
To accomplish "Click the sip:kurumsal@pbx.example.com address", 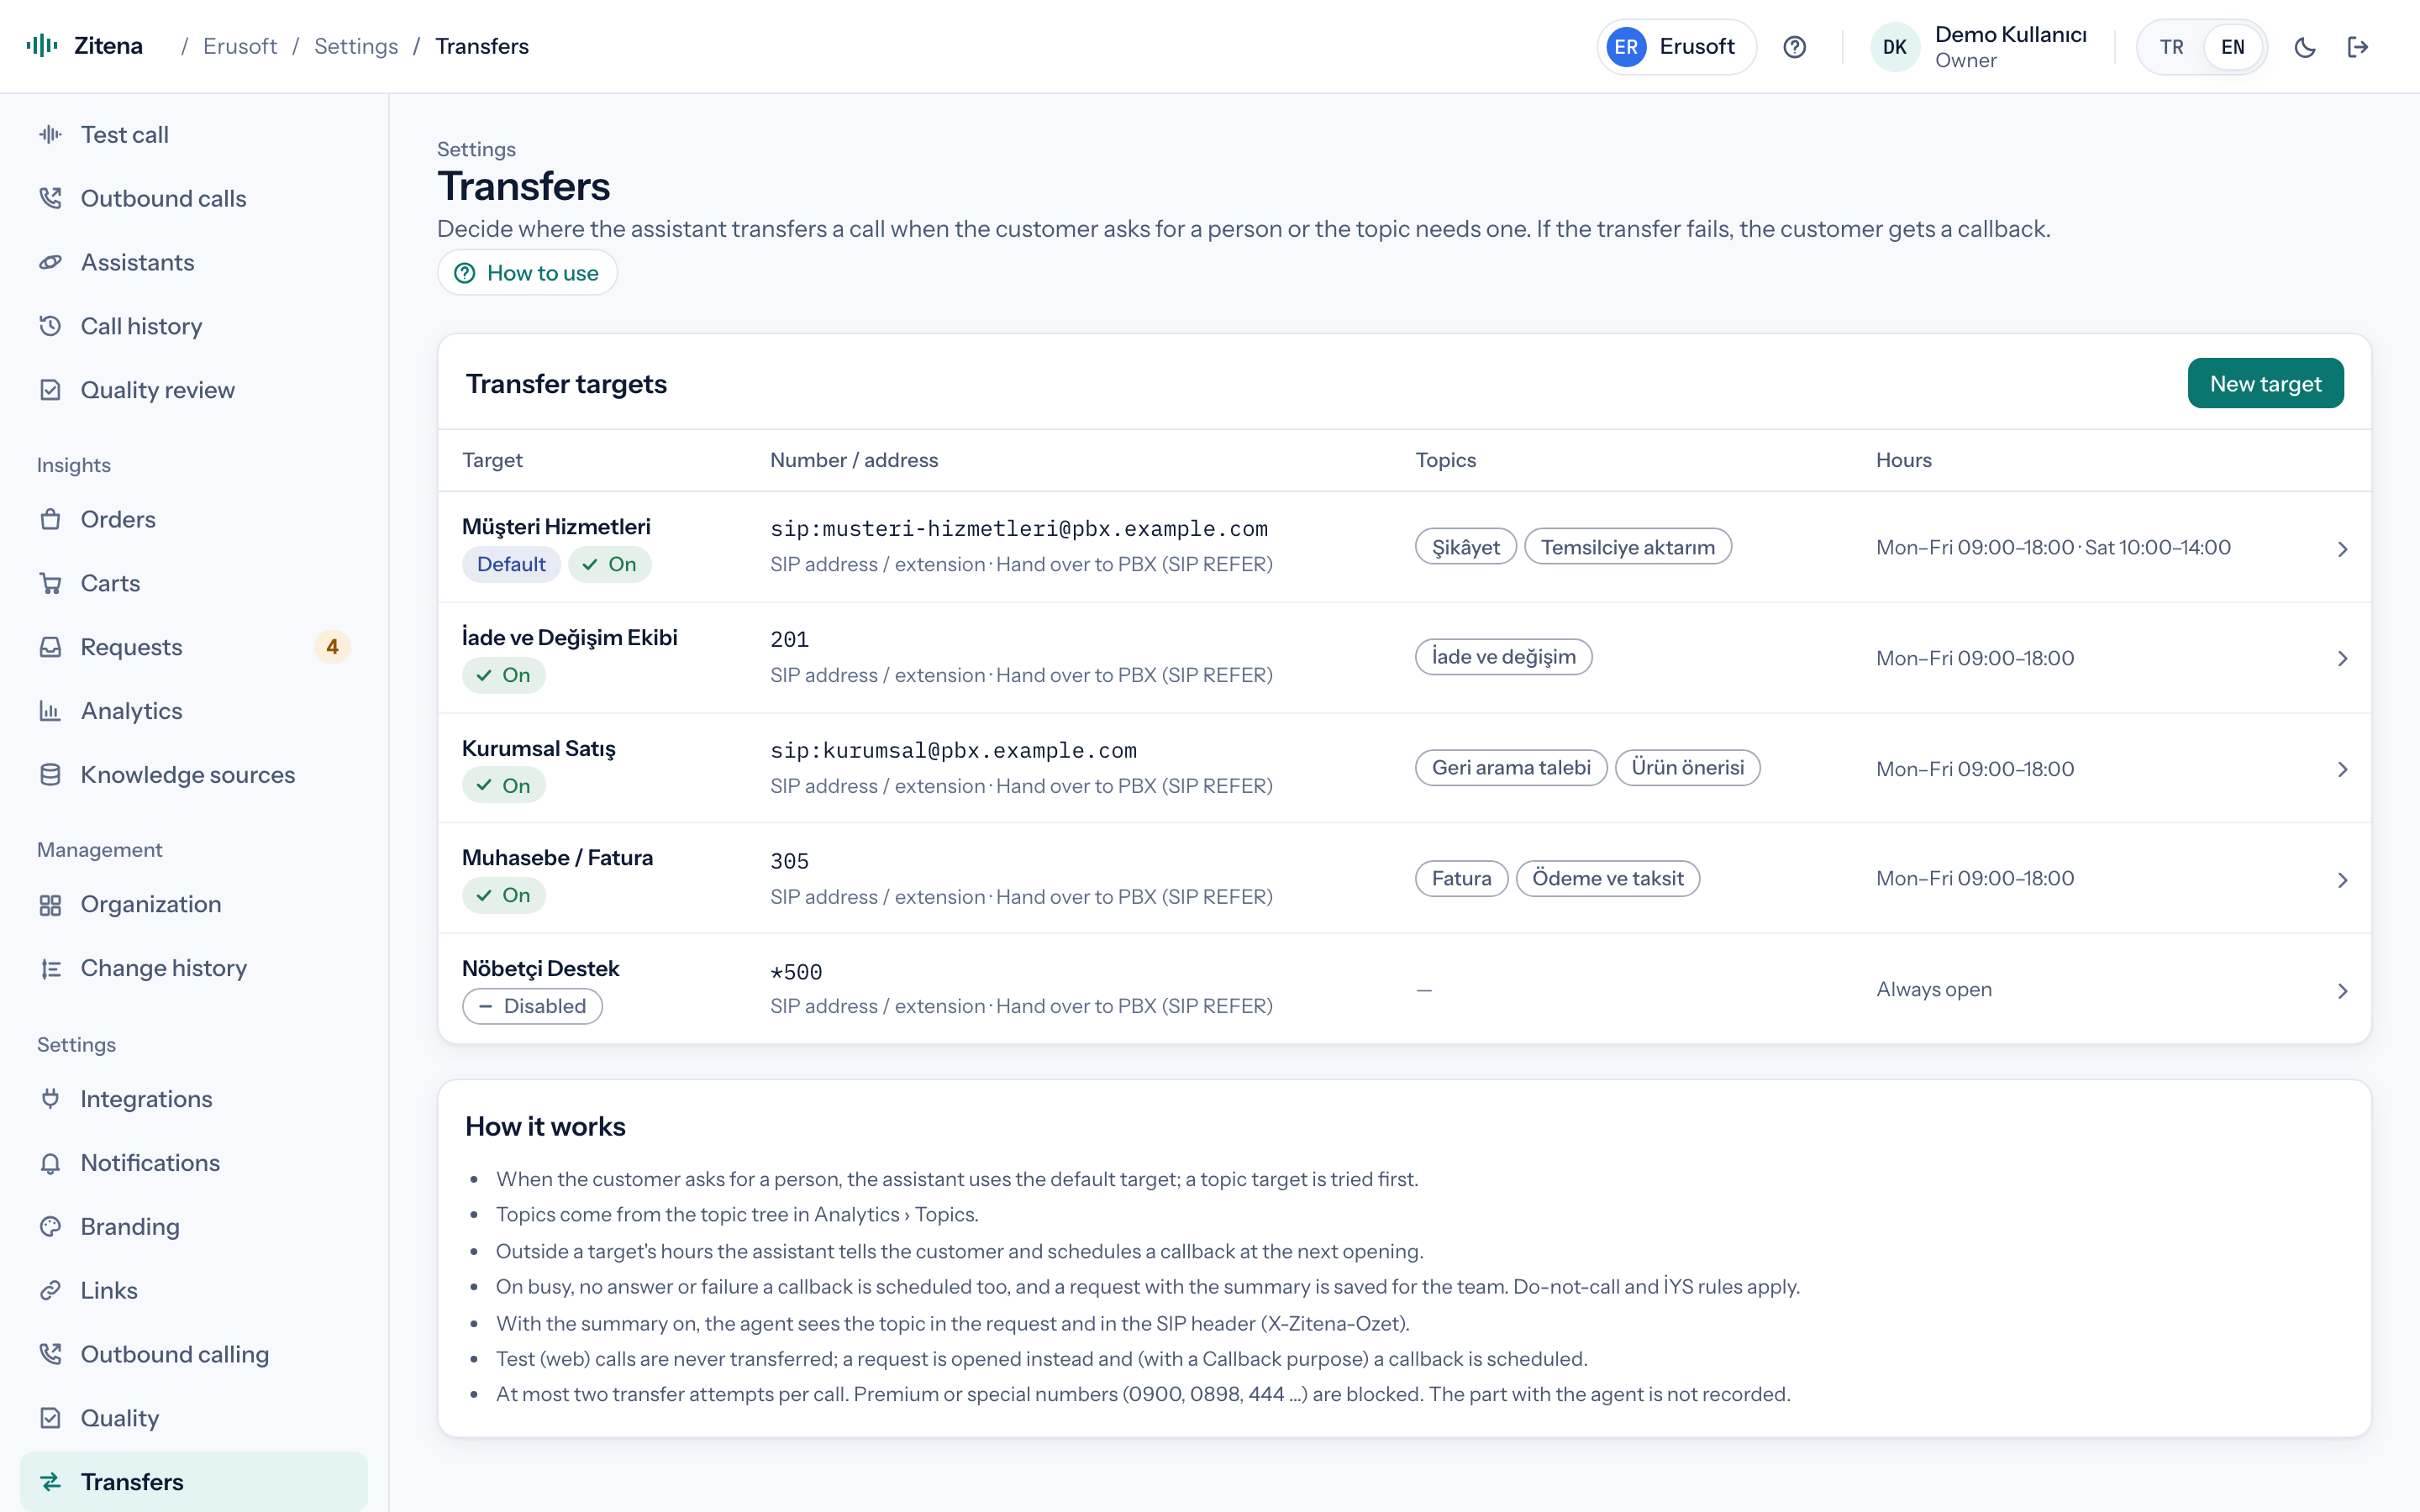I will click(x=953, y=750).
